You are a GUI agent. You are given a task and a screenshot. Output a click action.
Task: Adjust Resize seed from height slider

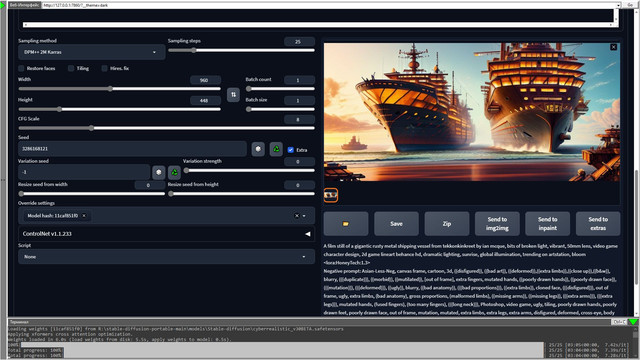point(241,193)
